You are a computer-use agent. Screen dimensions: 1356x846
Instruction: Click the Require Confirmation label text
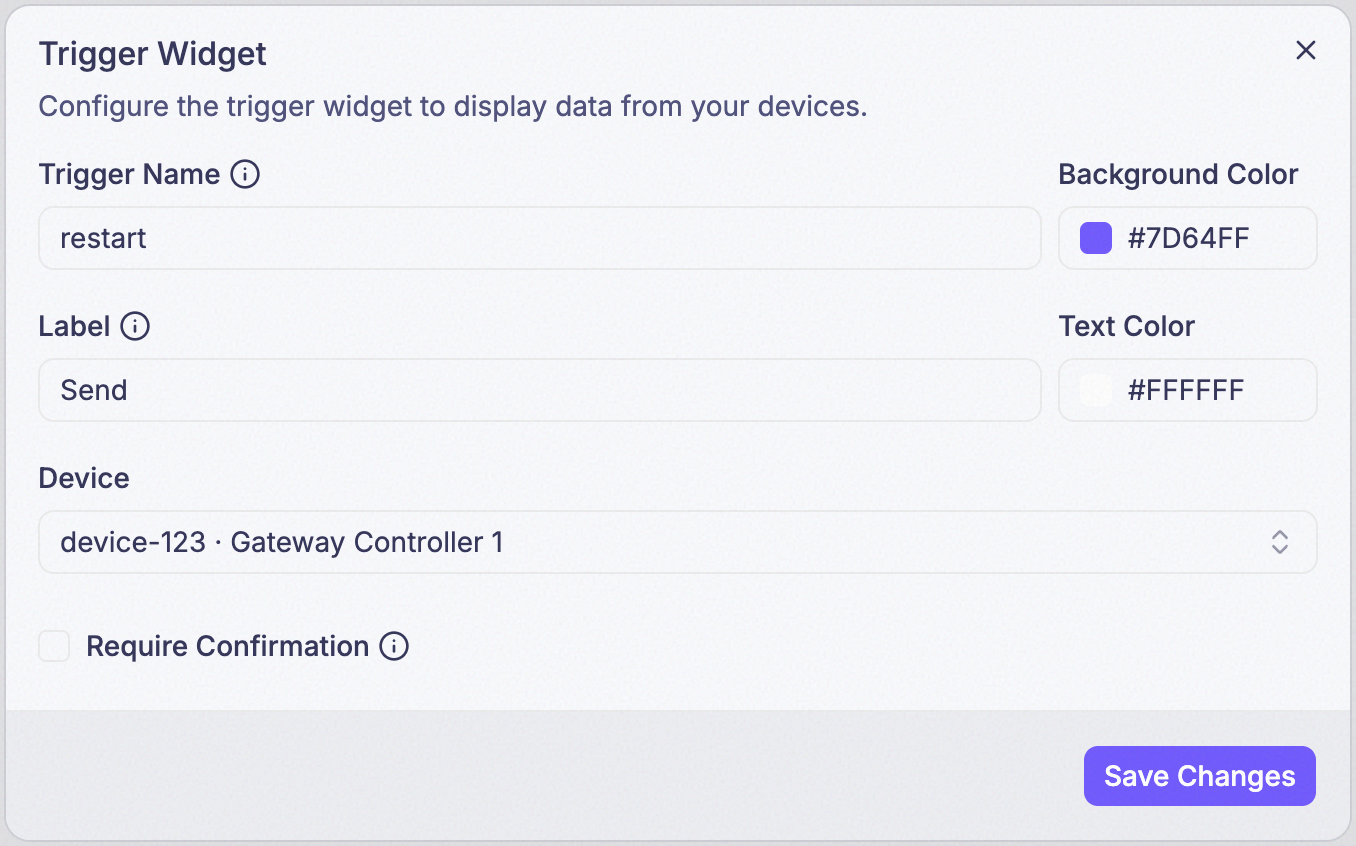[x=228, y=647]
